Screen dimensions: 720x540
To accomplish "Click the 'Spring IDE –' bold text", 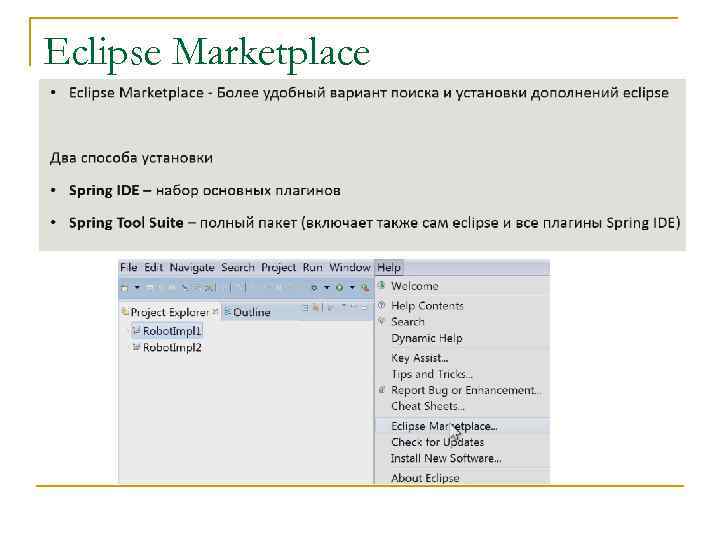I will [x=110, y=190].
